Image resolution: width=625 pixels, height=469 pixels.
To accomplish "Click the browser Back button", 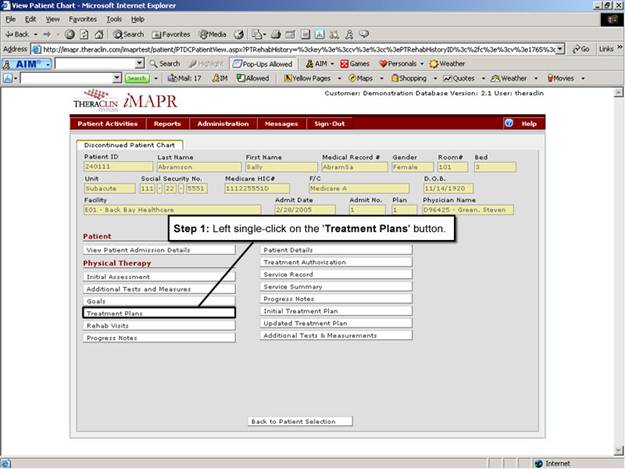I will coord(18,34).
